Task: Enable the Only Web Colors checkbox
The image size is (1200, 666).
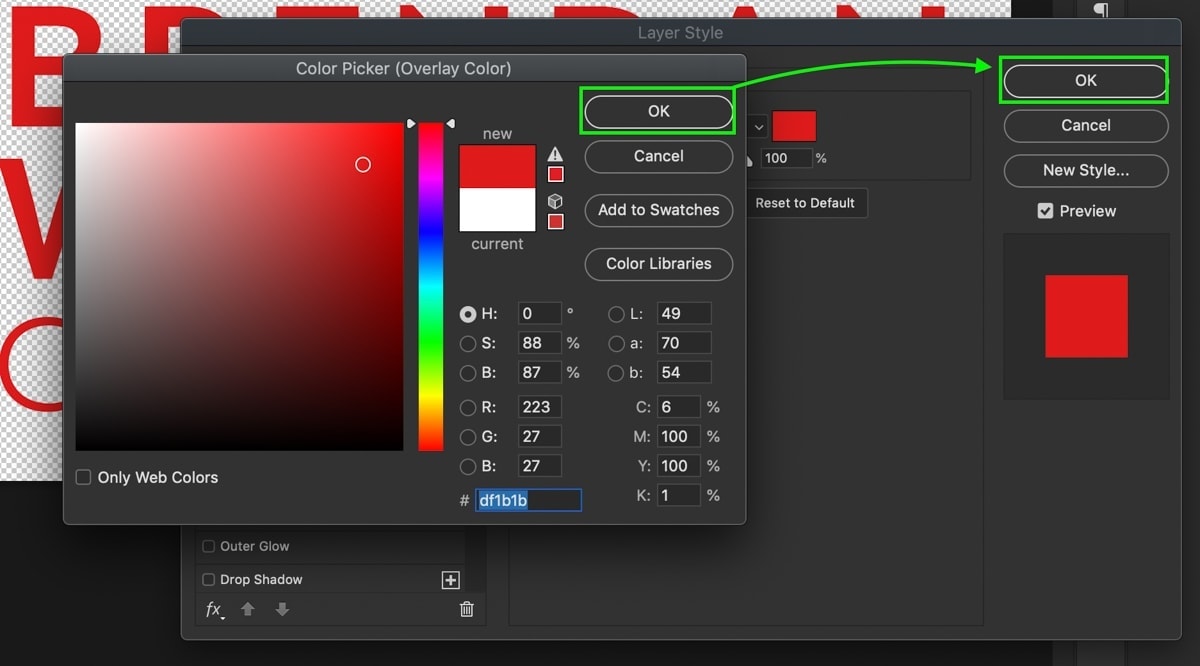Action: (84, 477)
